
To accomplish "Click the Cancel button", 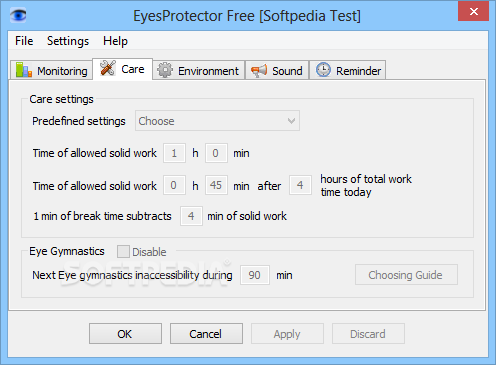I will (x=206, y=333).
